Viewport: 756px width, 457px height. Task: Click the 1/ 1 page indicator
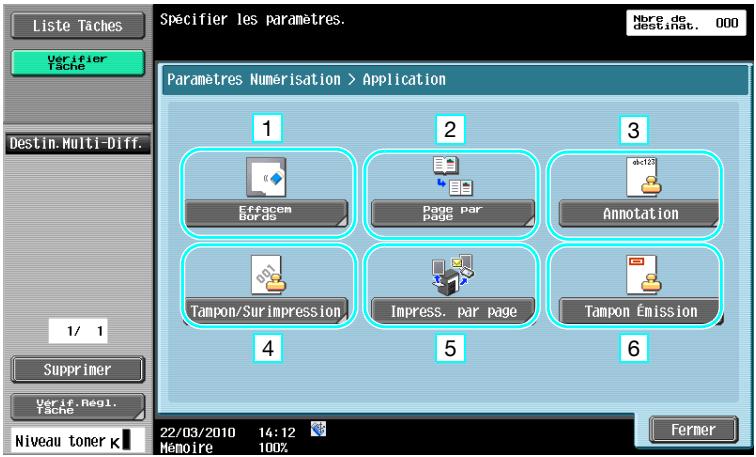coord(78,331)
